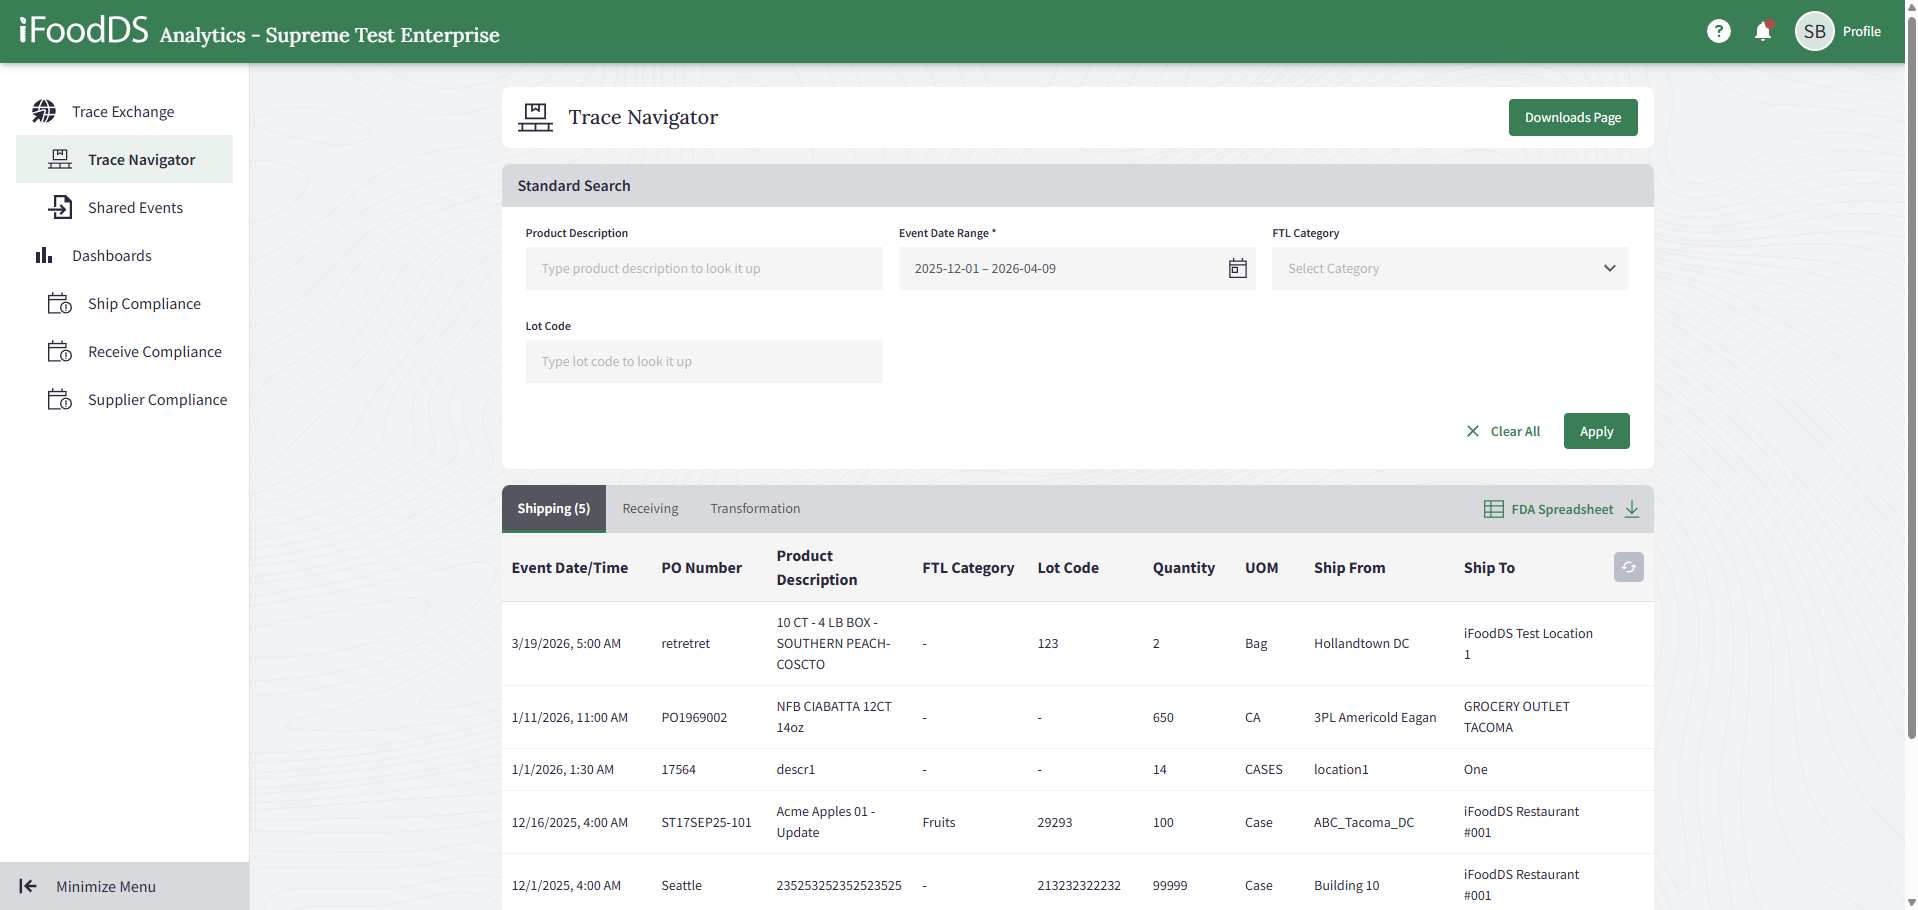Switch to the Transformation tab

pos(755,509)
